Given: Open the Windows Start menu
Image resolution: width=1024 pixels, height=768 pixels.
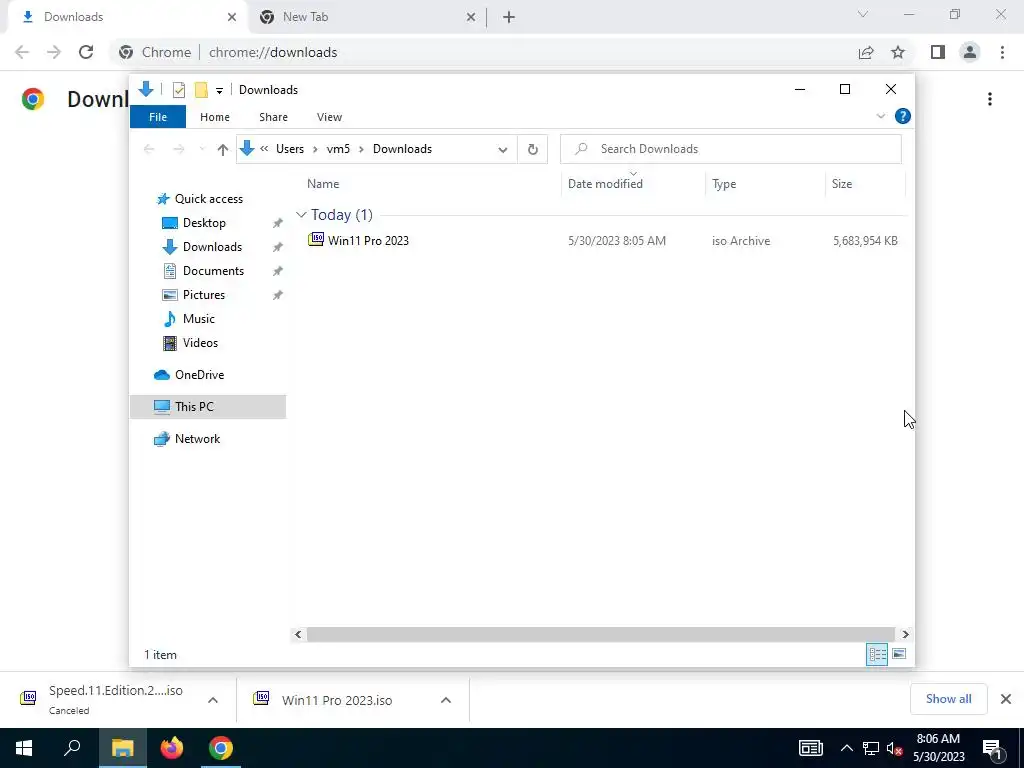Looking at the screenshot, I should point(24,748).
